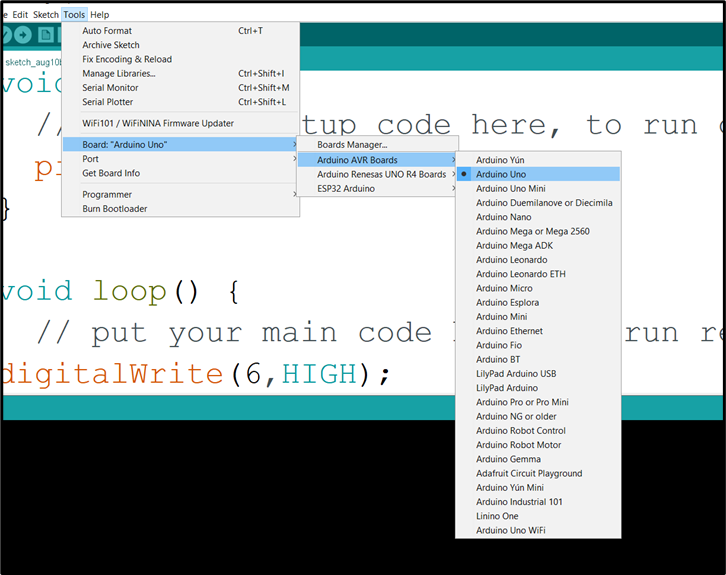Select Arduino NG or older

tap(538, 417)
